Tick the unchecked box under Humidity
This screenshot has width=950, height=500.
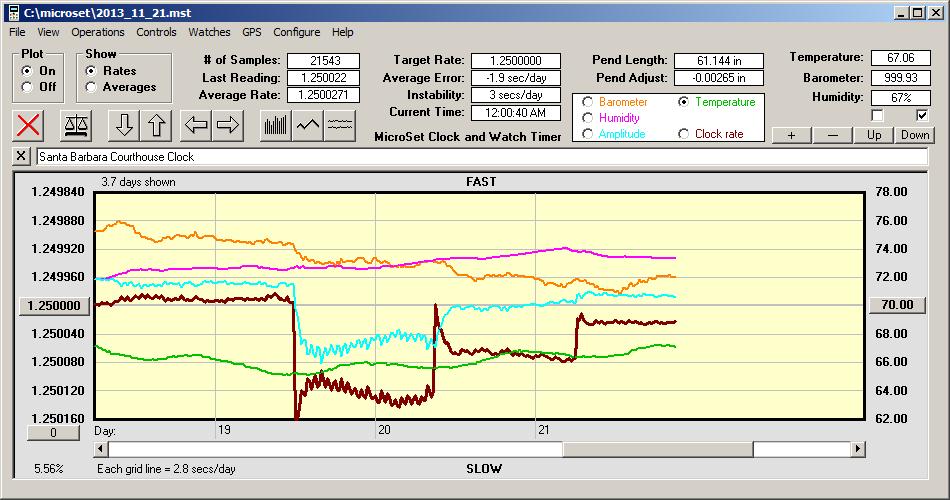877,115
